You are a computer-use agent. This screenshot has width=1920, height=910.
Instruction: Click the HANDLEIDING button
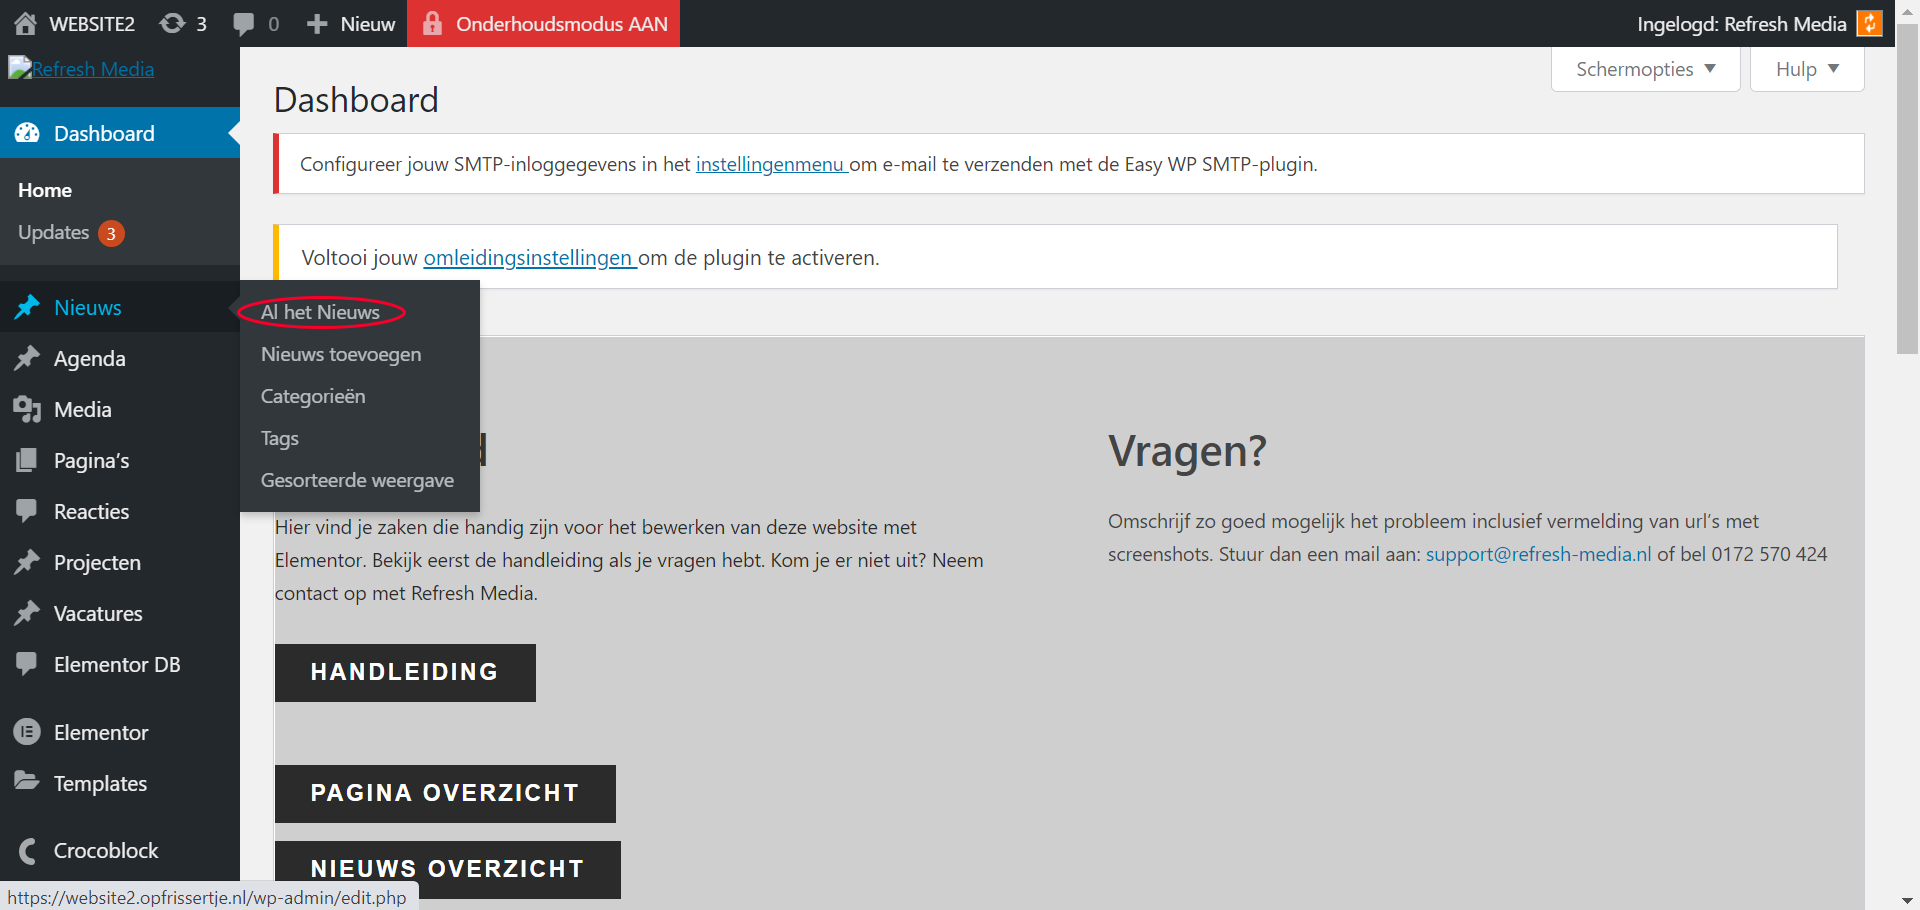(405, 672)
